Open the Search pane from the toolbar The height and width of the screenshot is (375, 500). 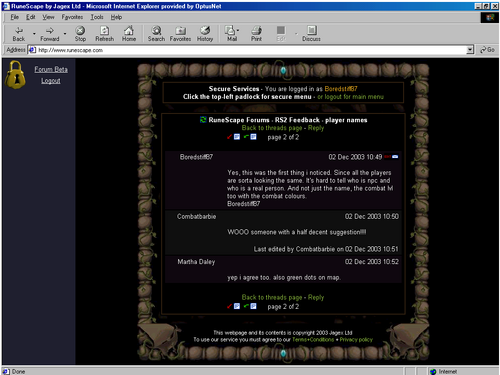156,34
